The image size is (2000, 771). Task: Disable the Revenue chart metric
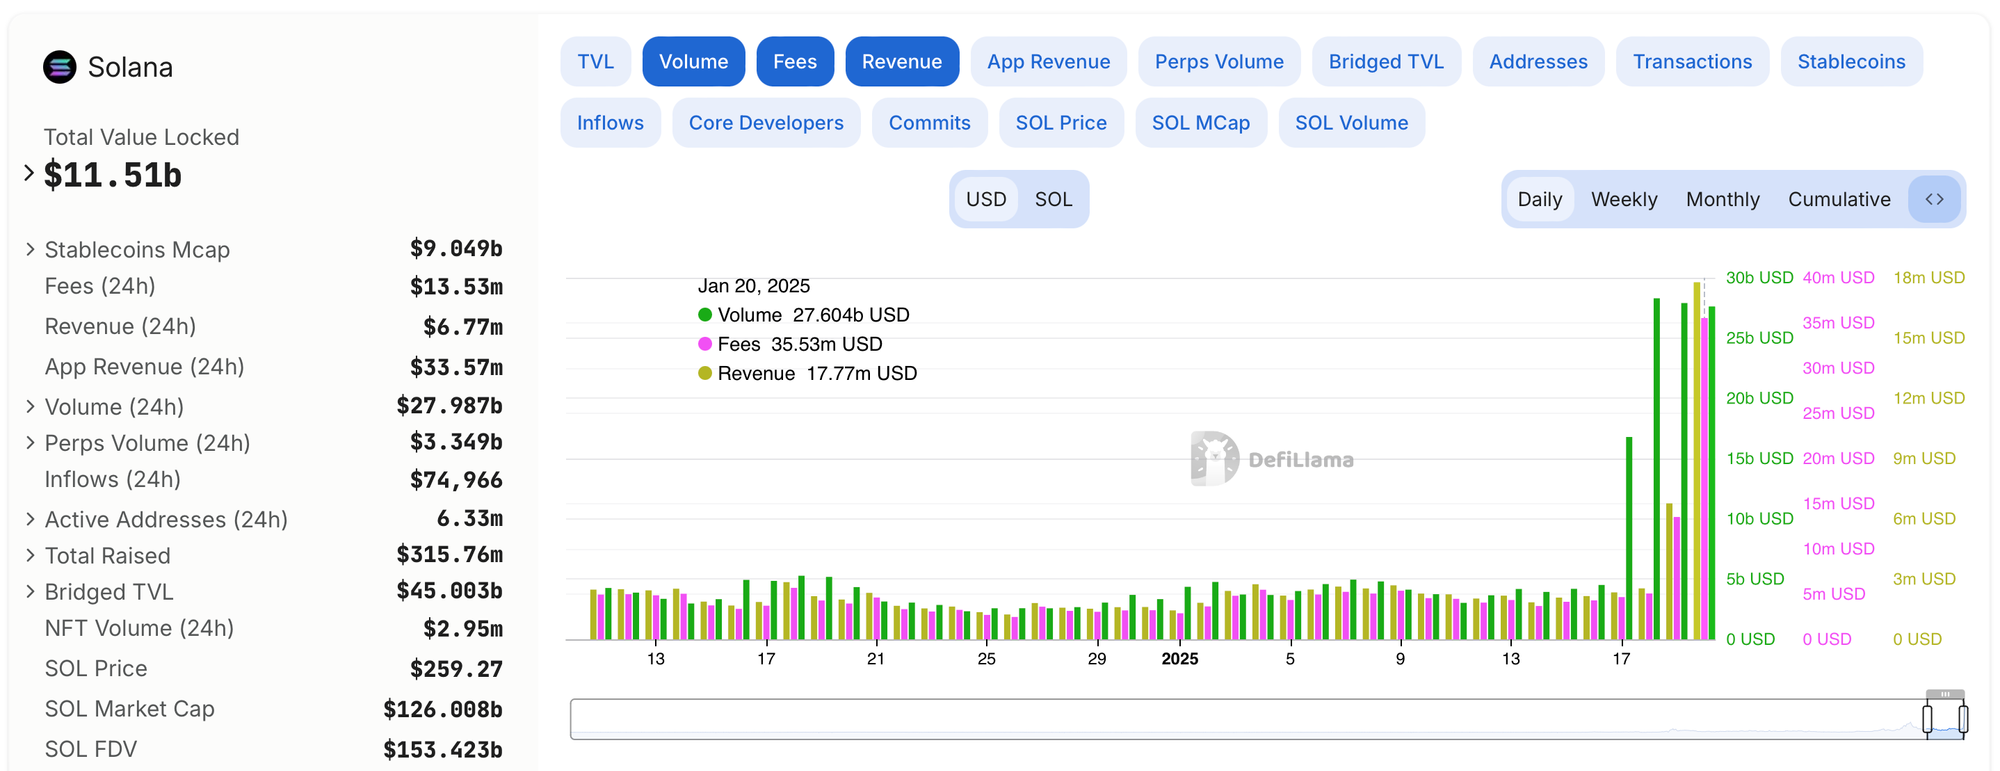tap(902, 62)
